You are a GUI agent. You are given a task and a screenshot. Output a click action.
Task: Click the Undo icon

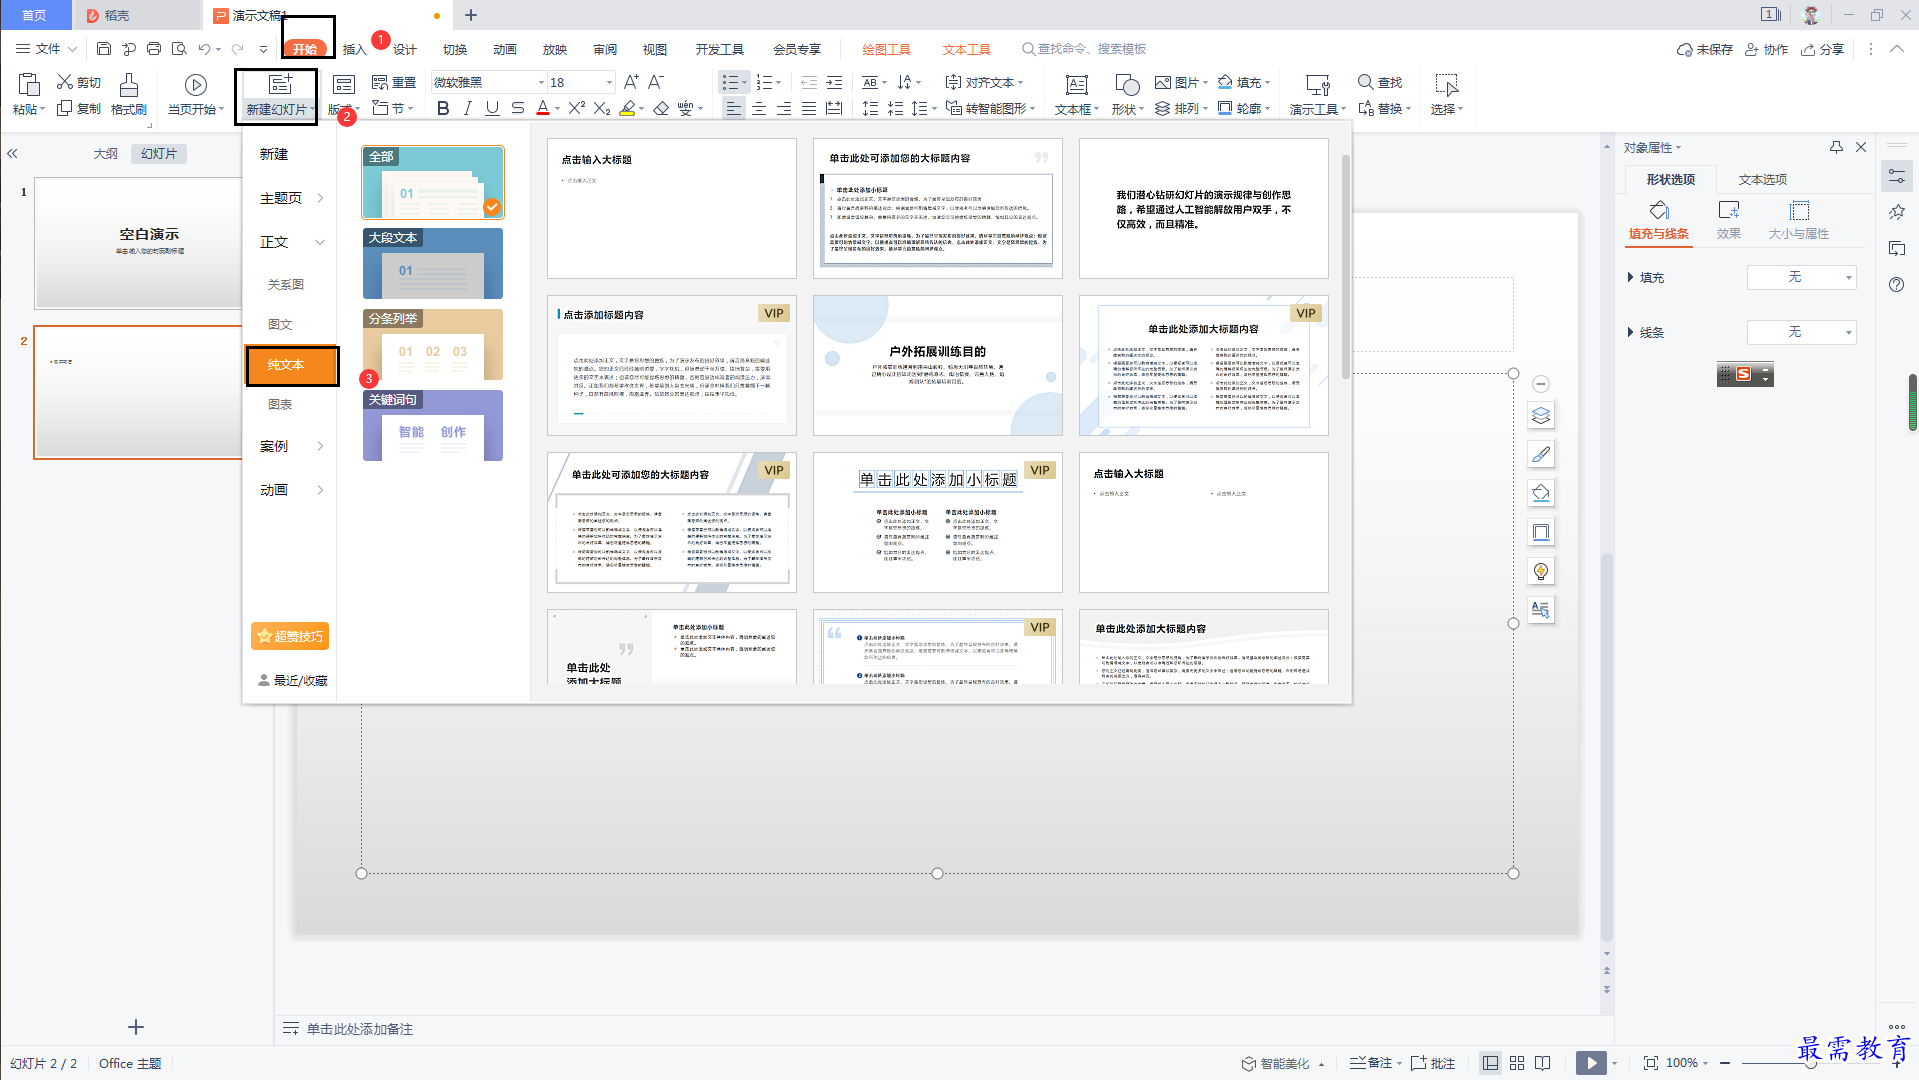204,48
